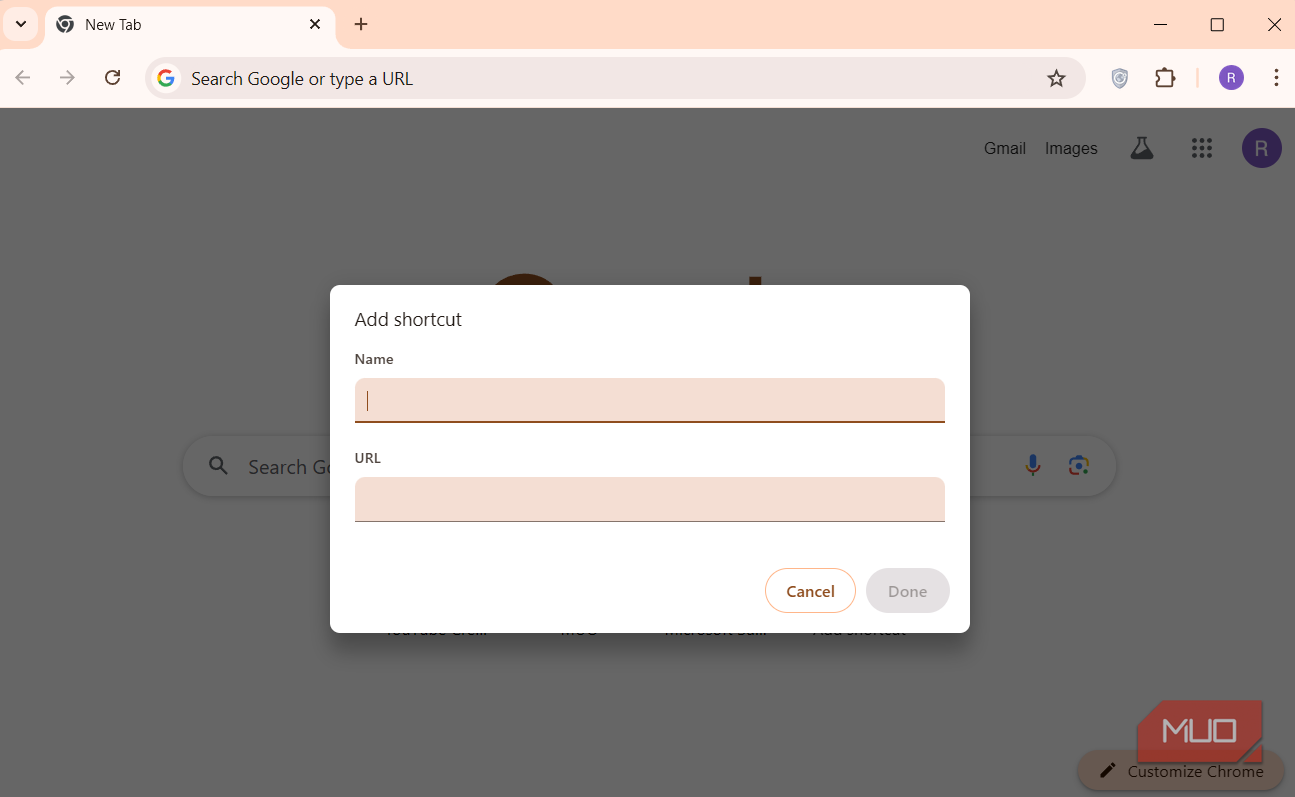This screenshot has height=797, width=1295.
Task: Start voice search with the microphone icon
Action: click(x=1033, y=465)
